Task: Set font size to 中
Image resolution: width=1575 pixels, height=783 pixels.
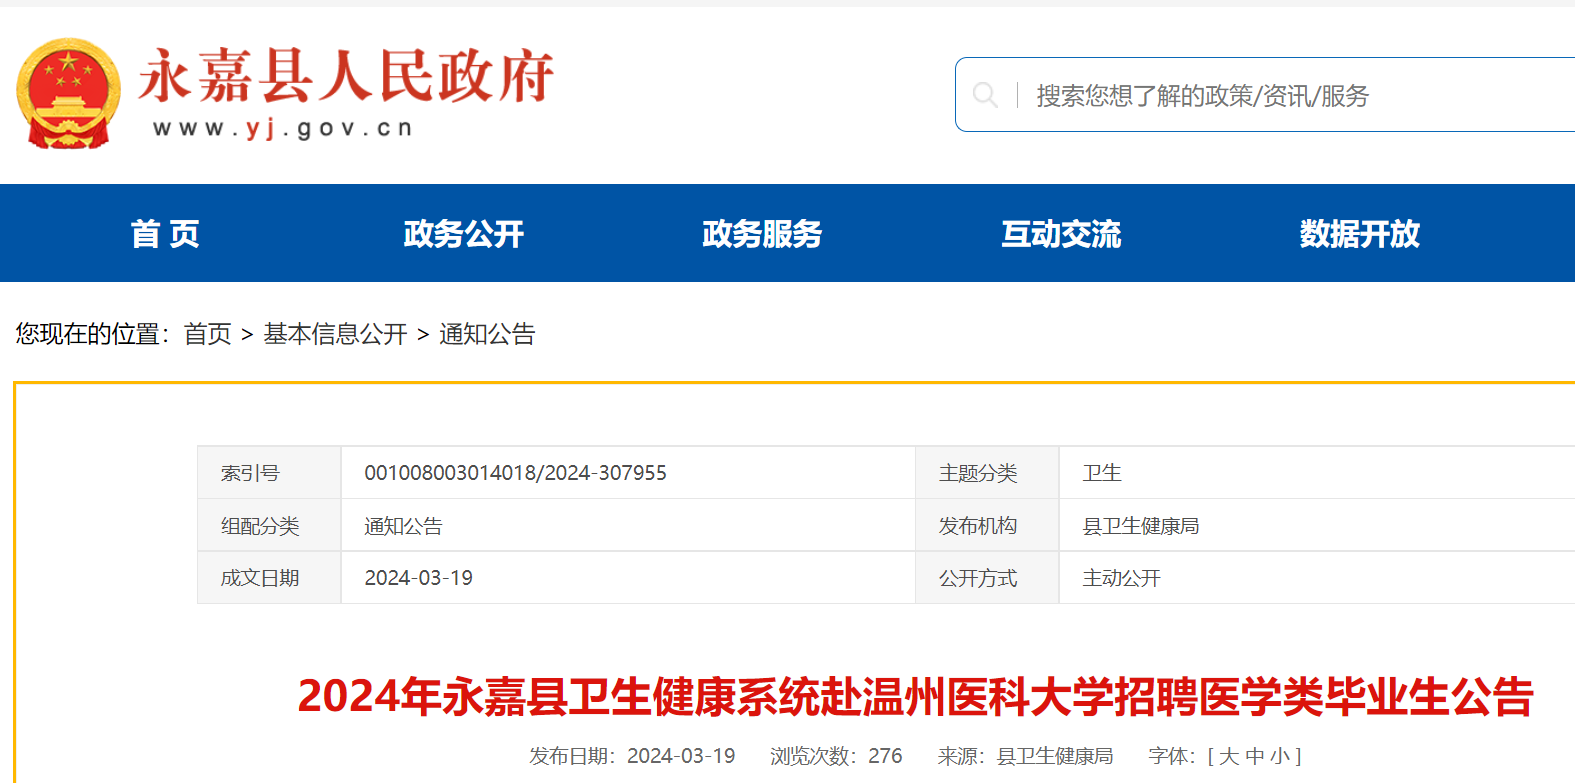Action: pos(1255,756)
